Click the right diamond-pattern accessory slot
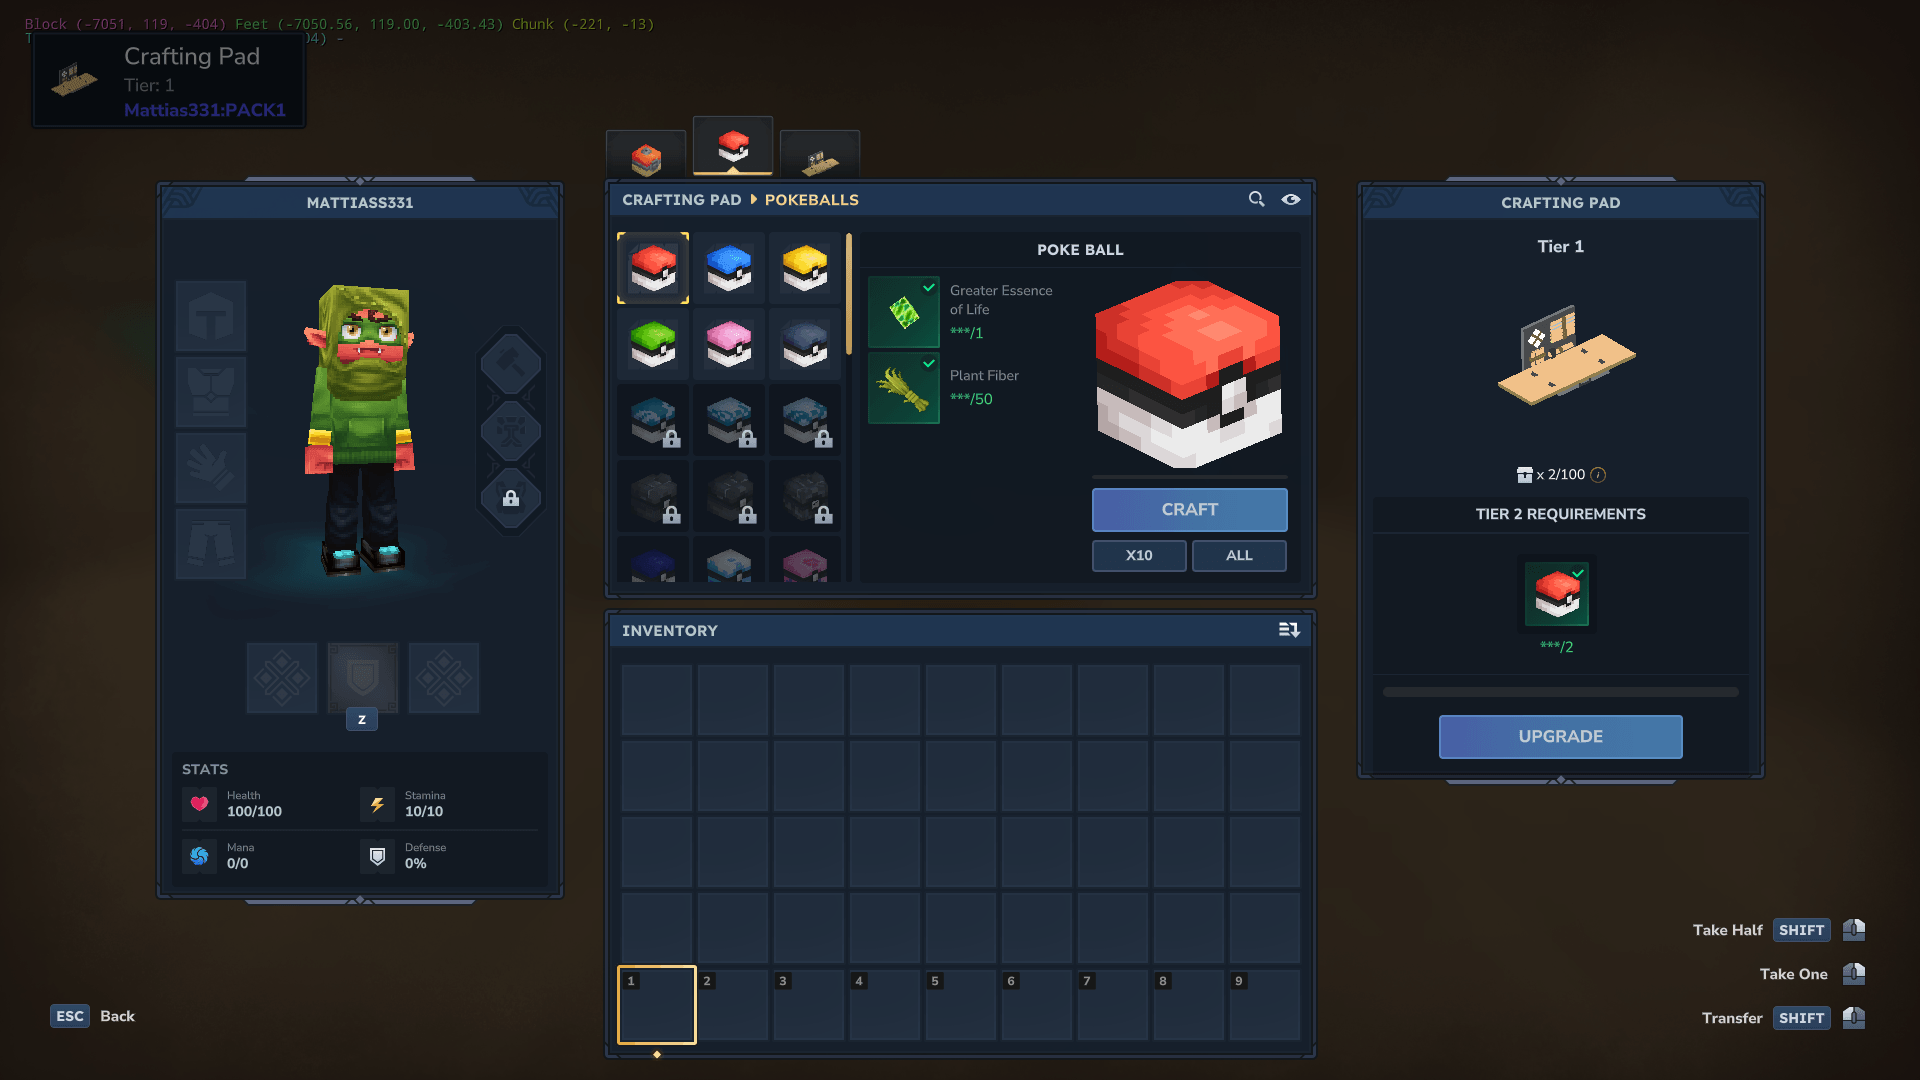 444,678
